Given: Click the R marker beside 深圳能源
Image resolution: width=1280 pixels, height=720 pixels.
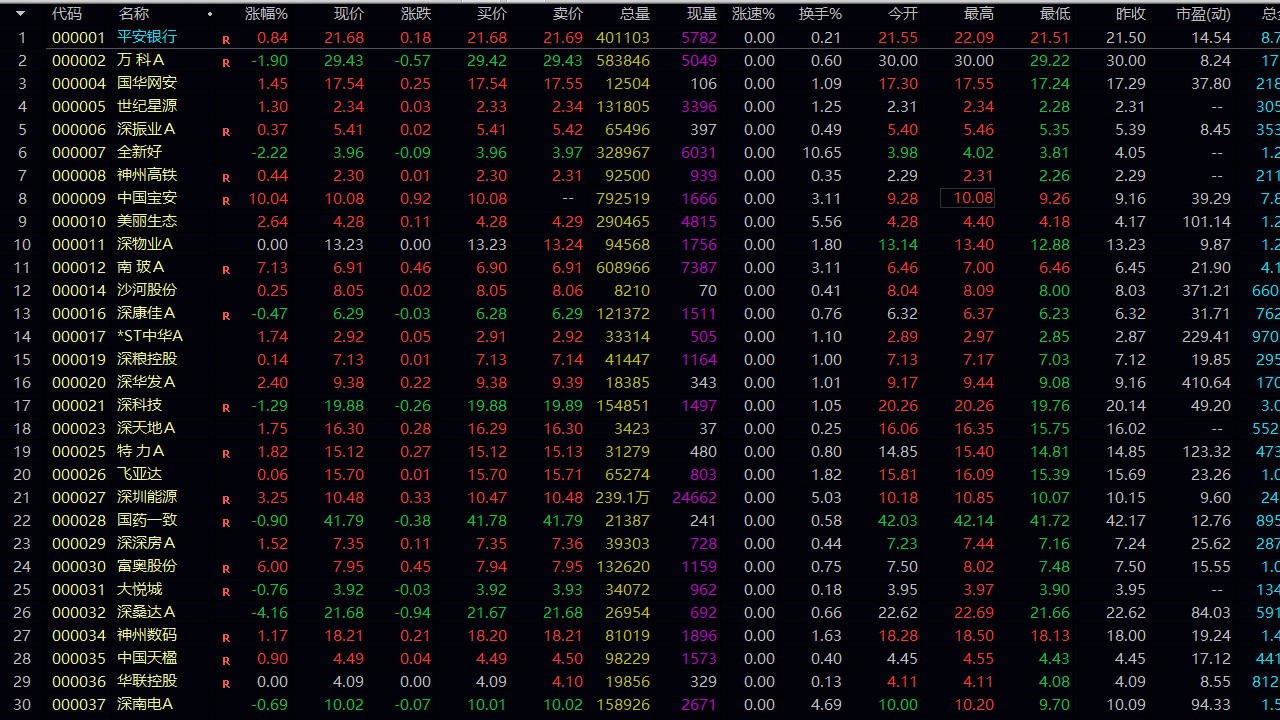Looking at the screenshot, I should 226,499.
